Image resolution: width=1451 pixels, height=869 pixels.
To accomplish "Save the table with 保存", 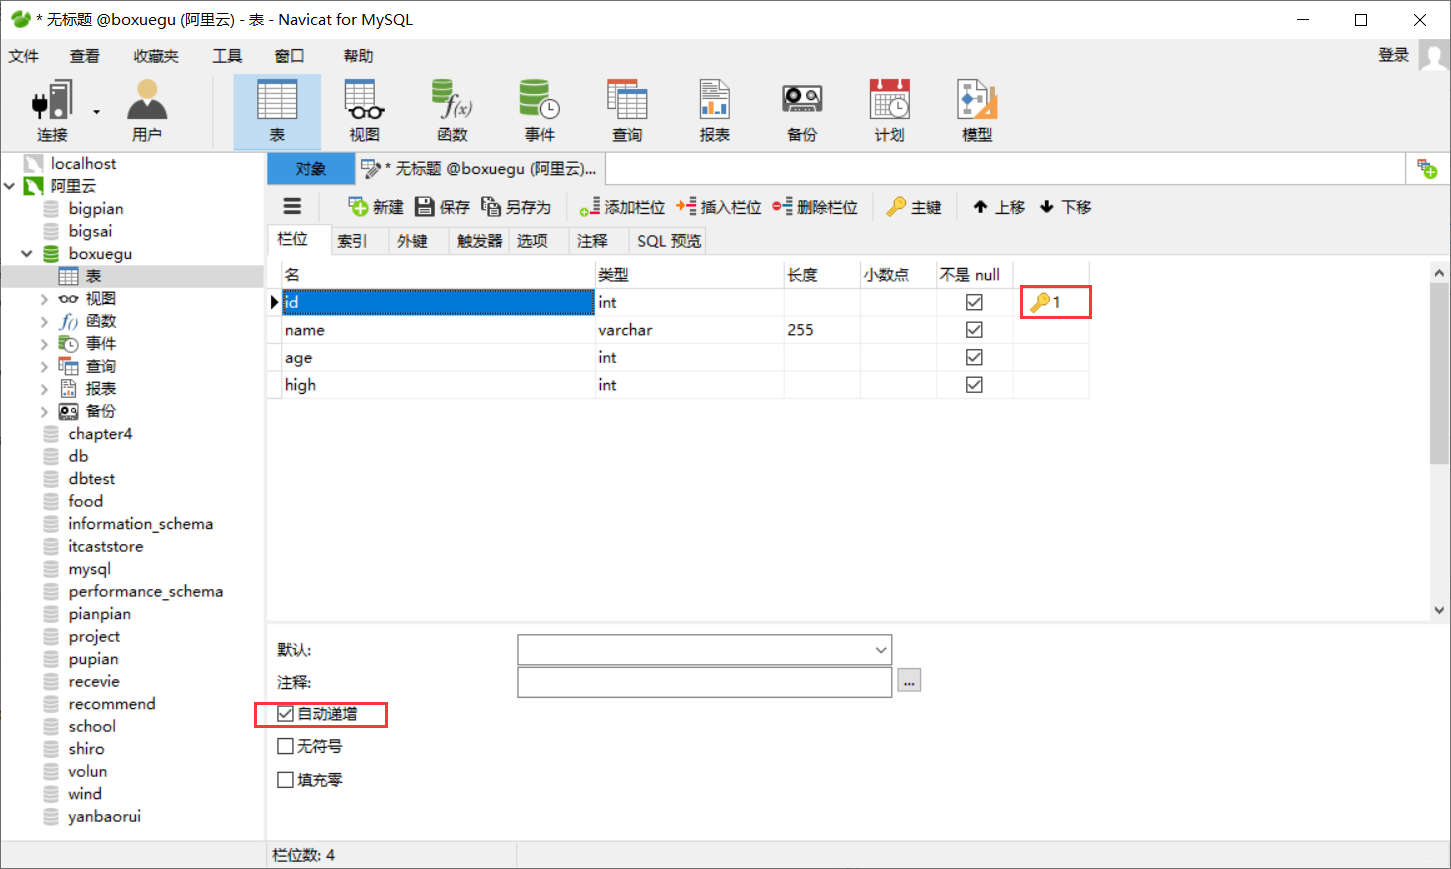I will [442, 207].
